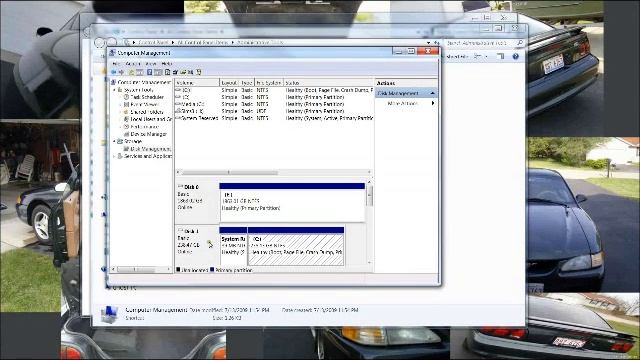Select Shared Folders in the tree
Image resolution: width=640 pixels, height=360 pixels.
point(147,112)
